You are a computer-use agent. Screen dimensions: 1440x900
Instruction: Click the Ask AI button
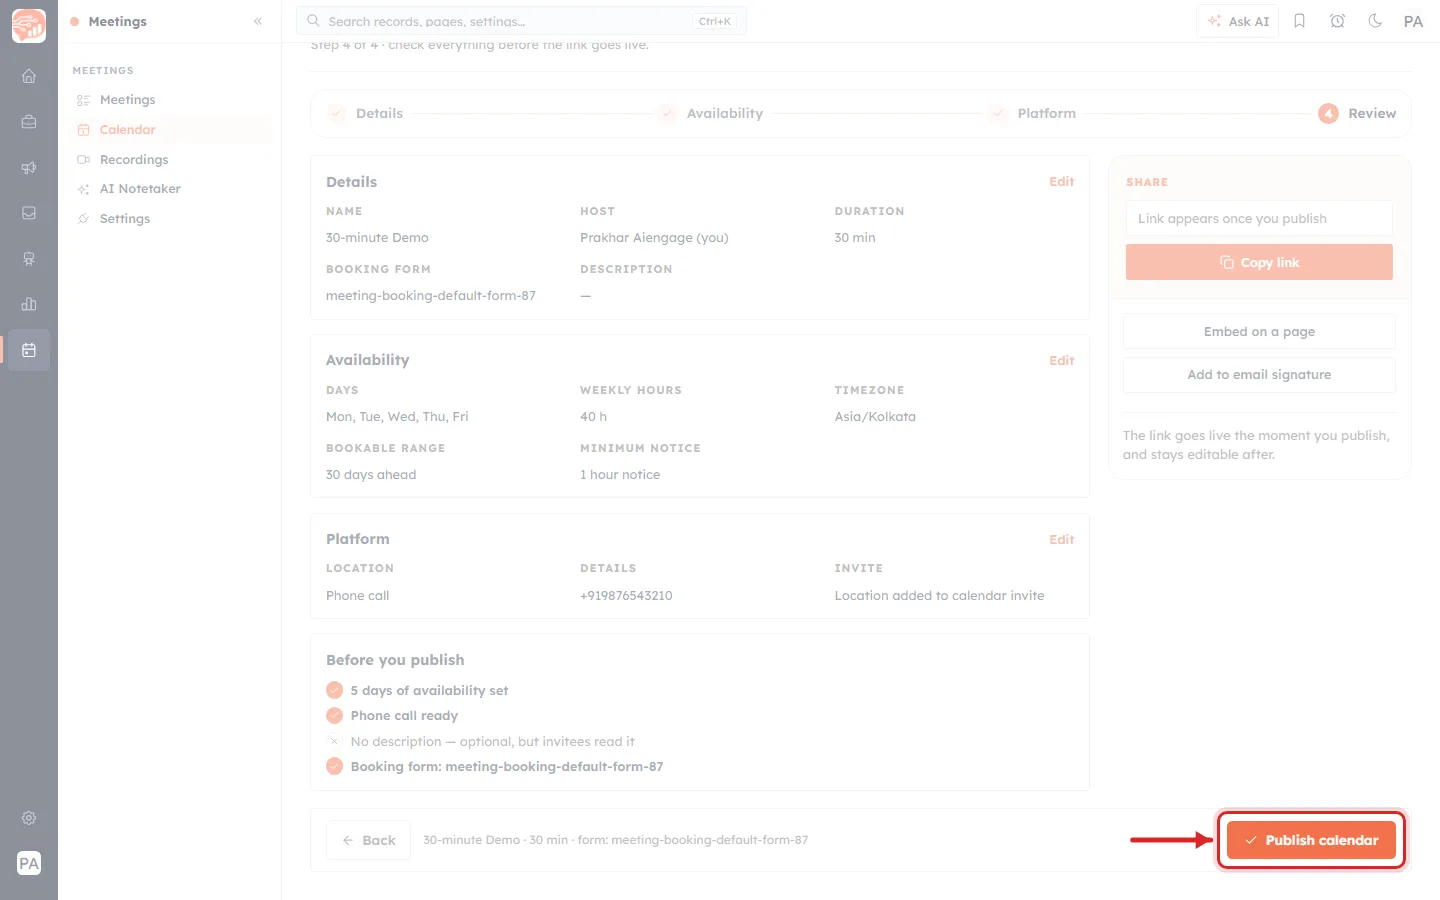1238,21
